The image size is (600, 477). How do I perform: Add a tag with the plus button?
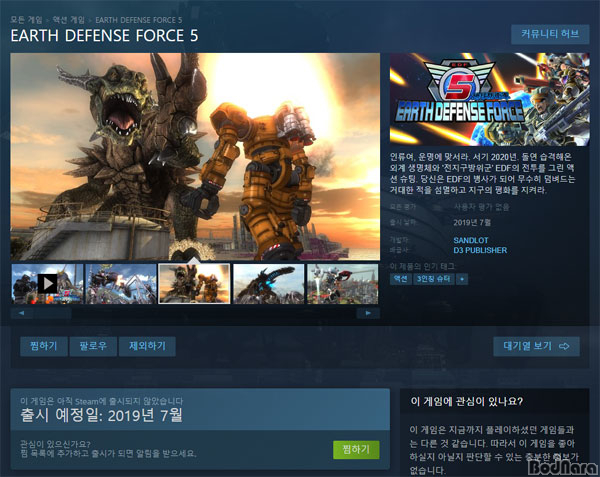(462, 279)
